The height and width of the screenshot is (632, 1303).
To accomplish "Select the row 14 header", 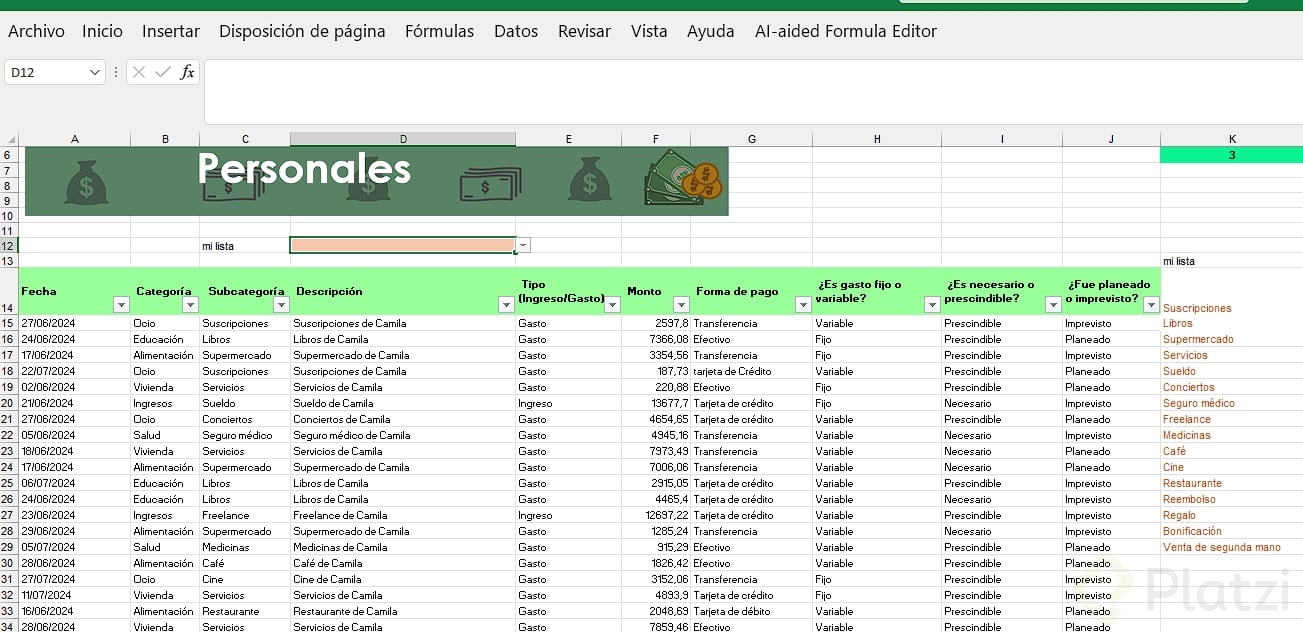I will click(x=9, y=308).
